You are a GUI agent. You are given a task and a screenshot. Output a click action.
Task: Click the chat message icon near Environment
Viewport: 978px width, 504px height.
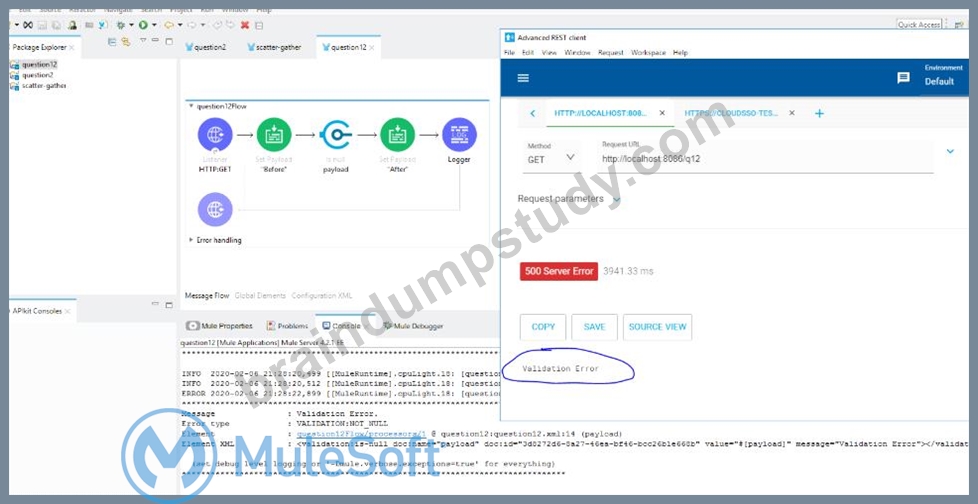[x=903, y=78]
